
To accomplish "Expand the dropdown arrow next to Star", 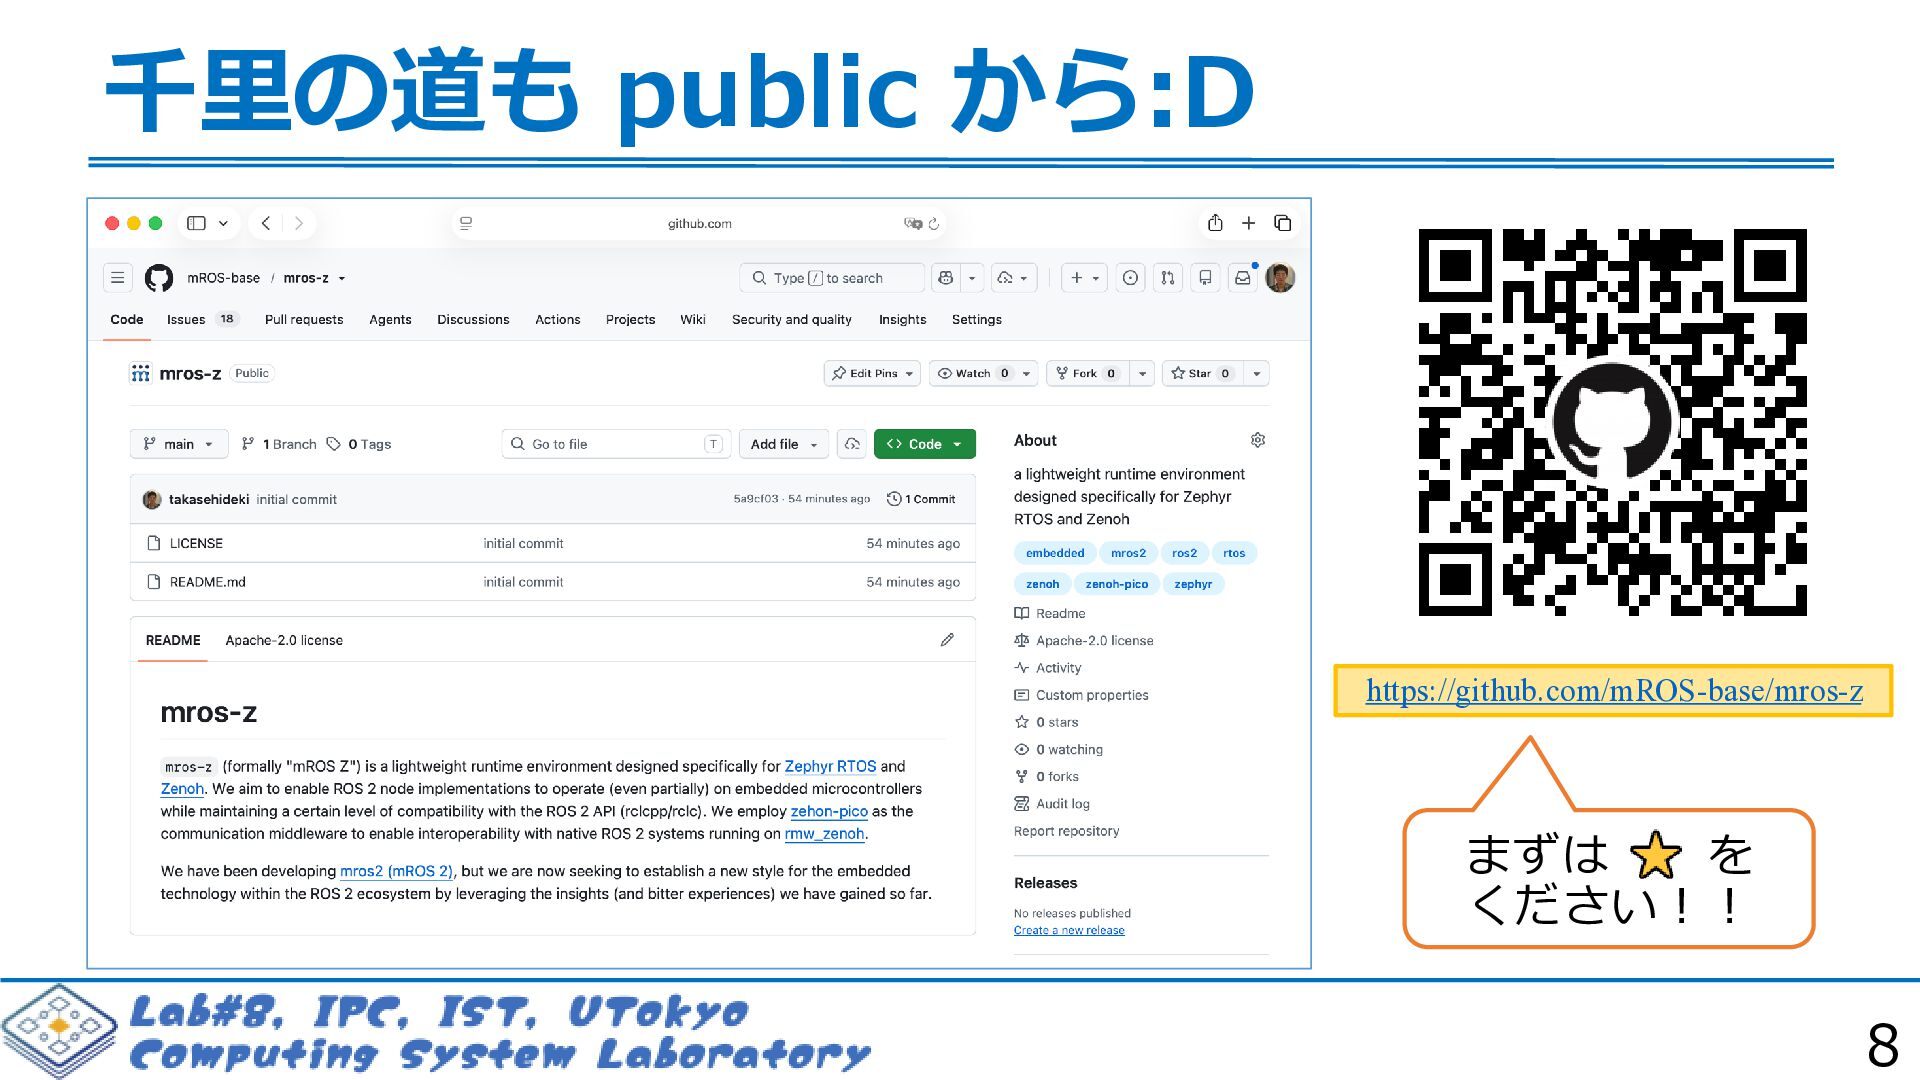I will [x=1257, y=373].
